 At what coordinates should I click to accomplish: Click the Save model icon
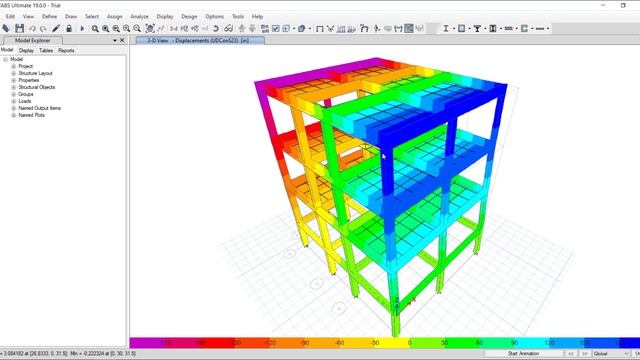[19, 28]
